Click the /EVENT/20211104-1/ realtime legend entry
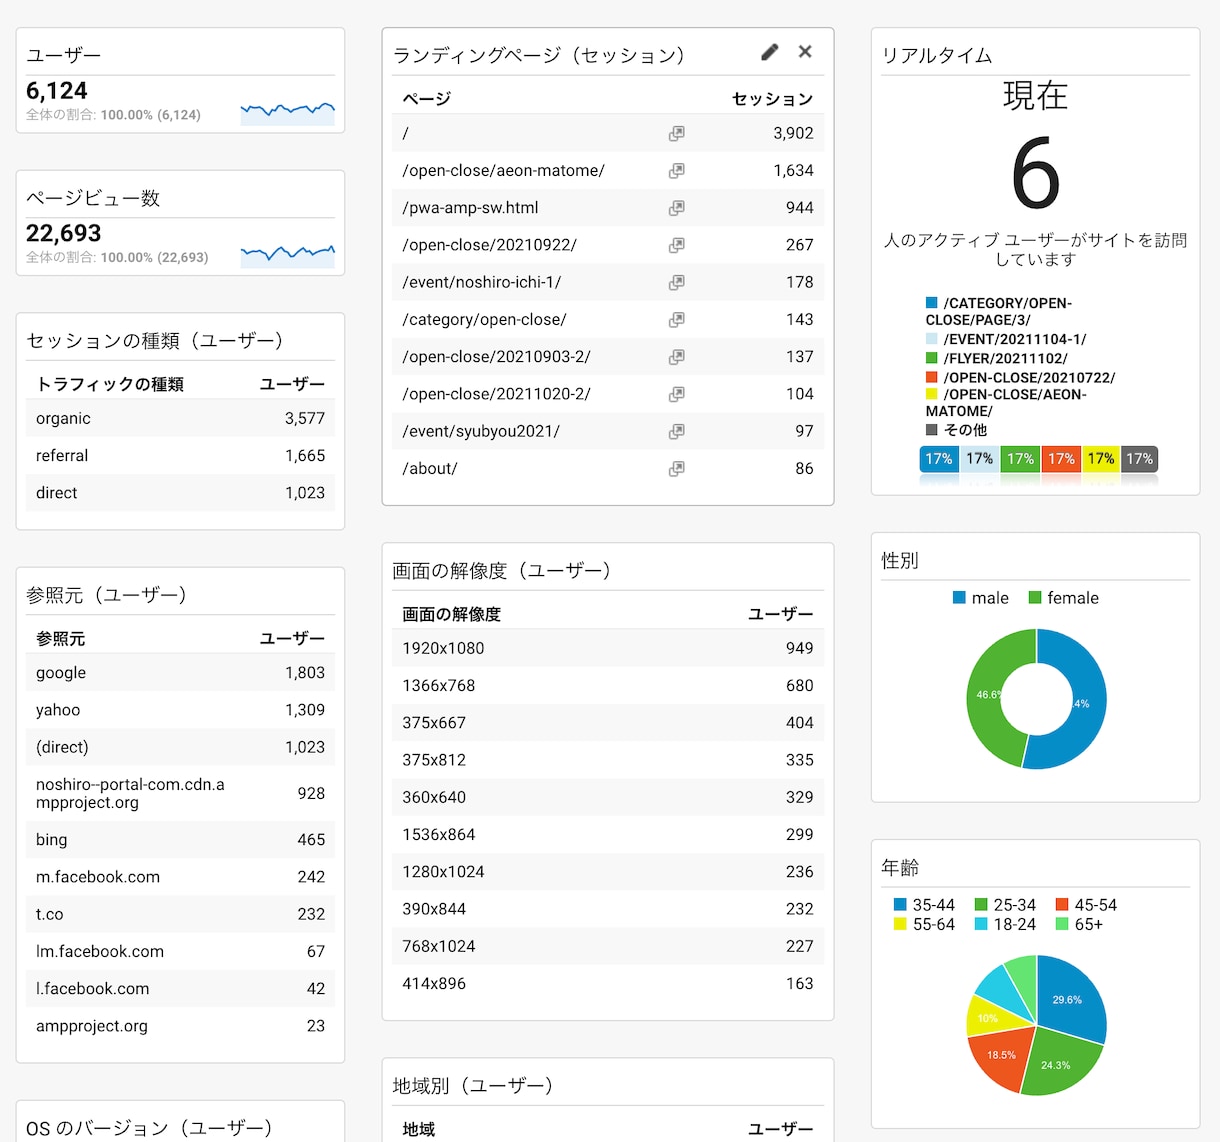Image resolution: width=1220 pixels, height=1142 pixels. tap(1006, 340)
